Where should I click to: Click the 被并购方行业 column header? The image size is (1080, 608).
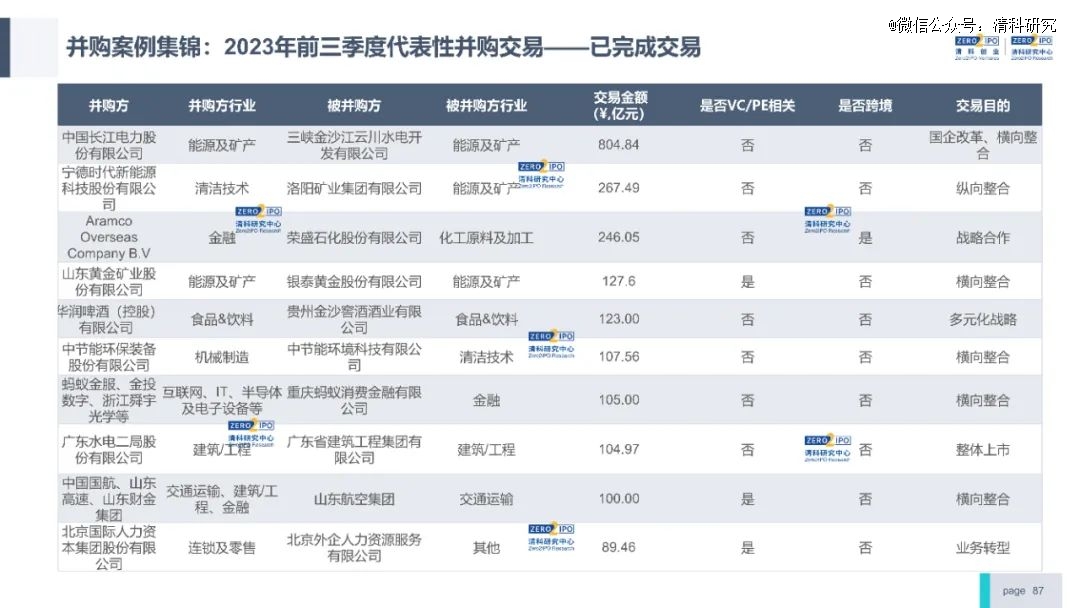click(x=486, y=105)
